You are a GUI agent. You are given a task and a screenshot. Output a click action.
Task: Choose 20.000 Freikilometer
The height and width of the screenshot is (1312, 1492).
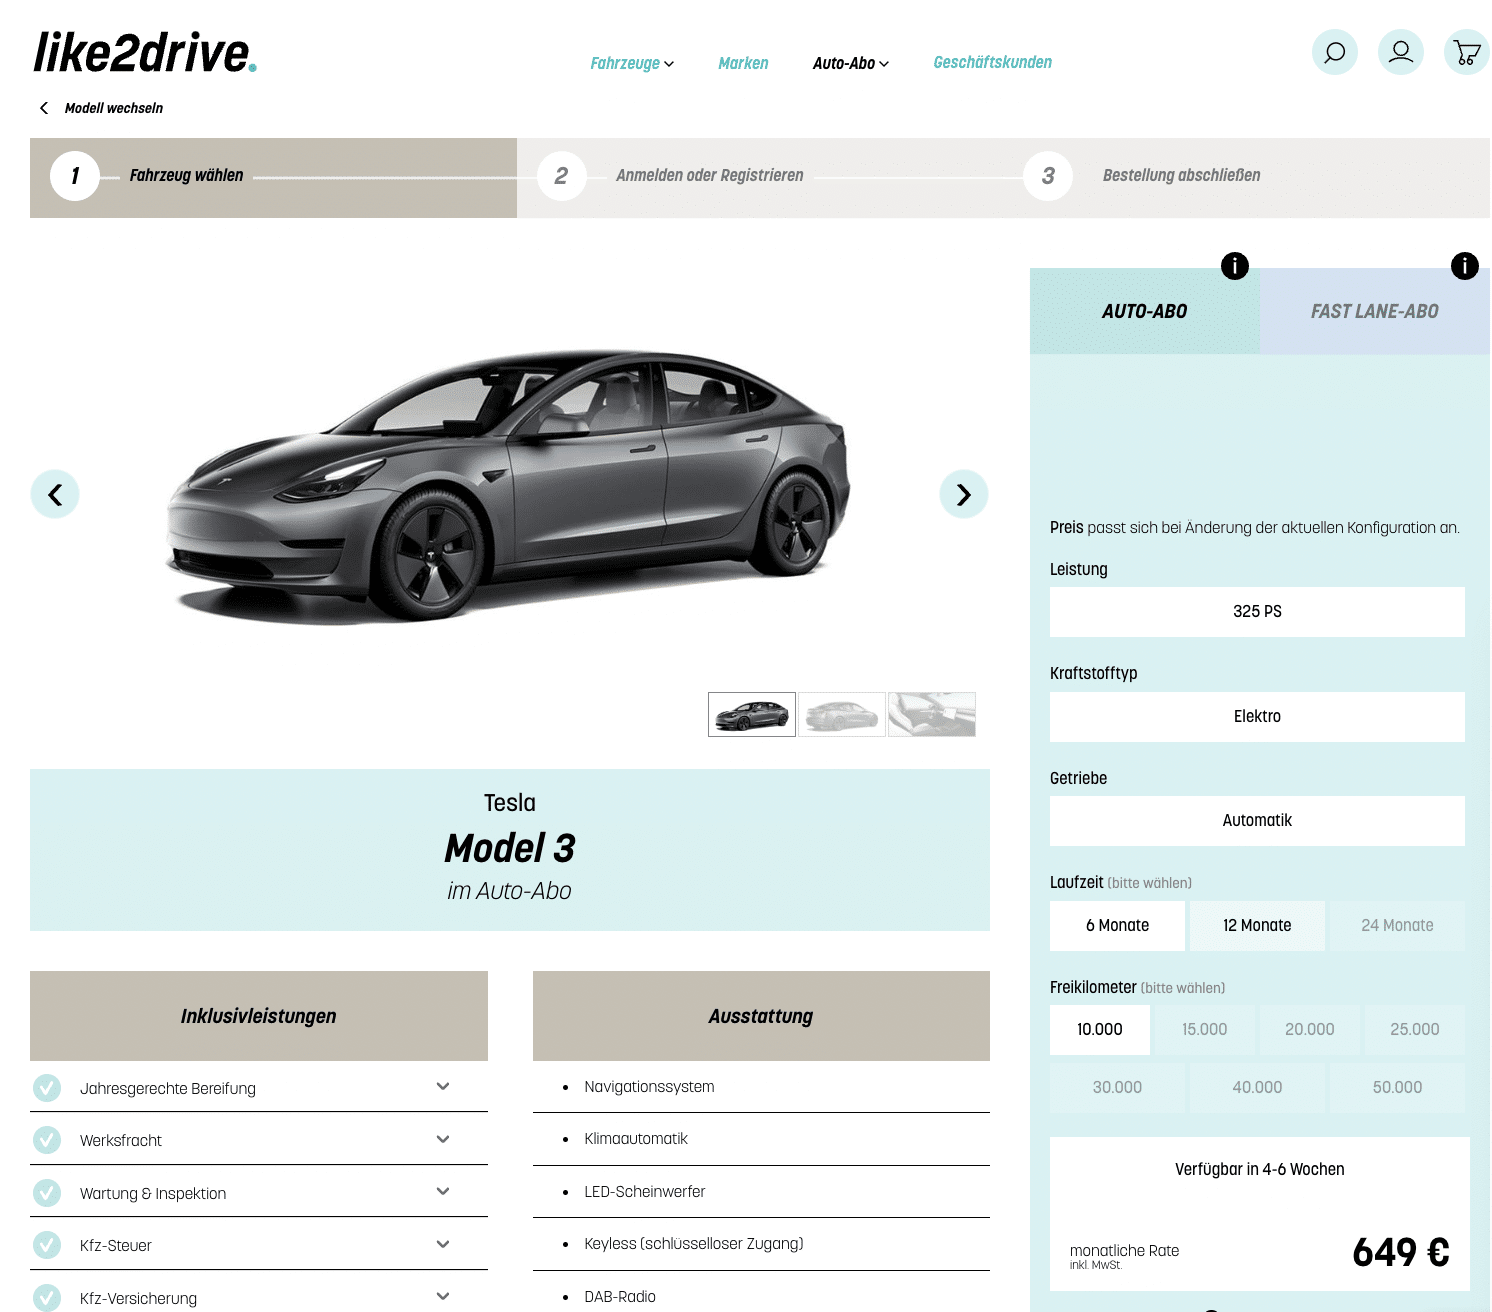click(1310, 1030)
